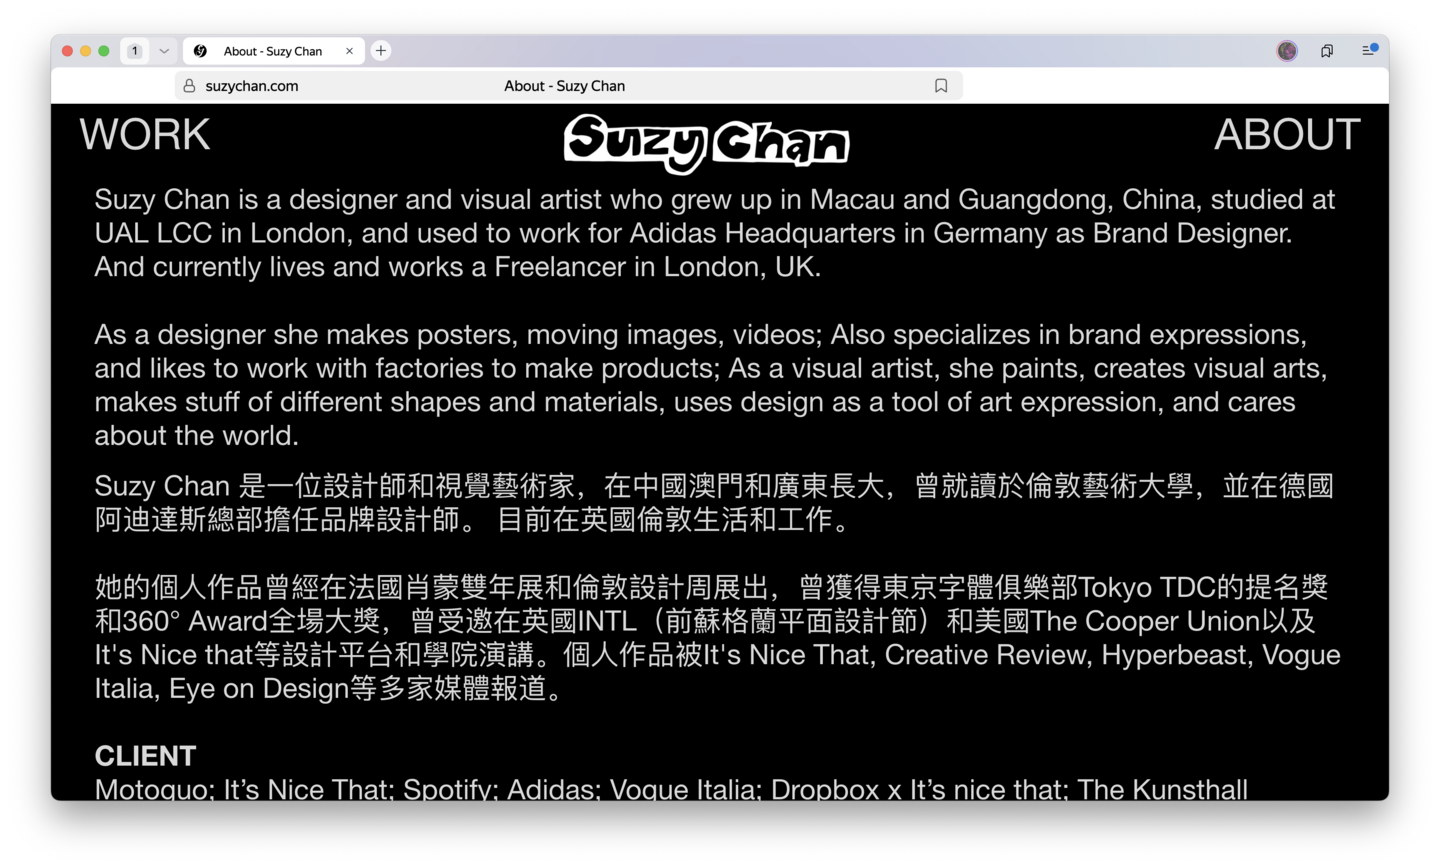
Task: Open the WORK page link
Action: (145, 135)
